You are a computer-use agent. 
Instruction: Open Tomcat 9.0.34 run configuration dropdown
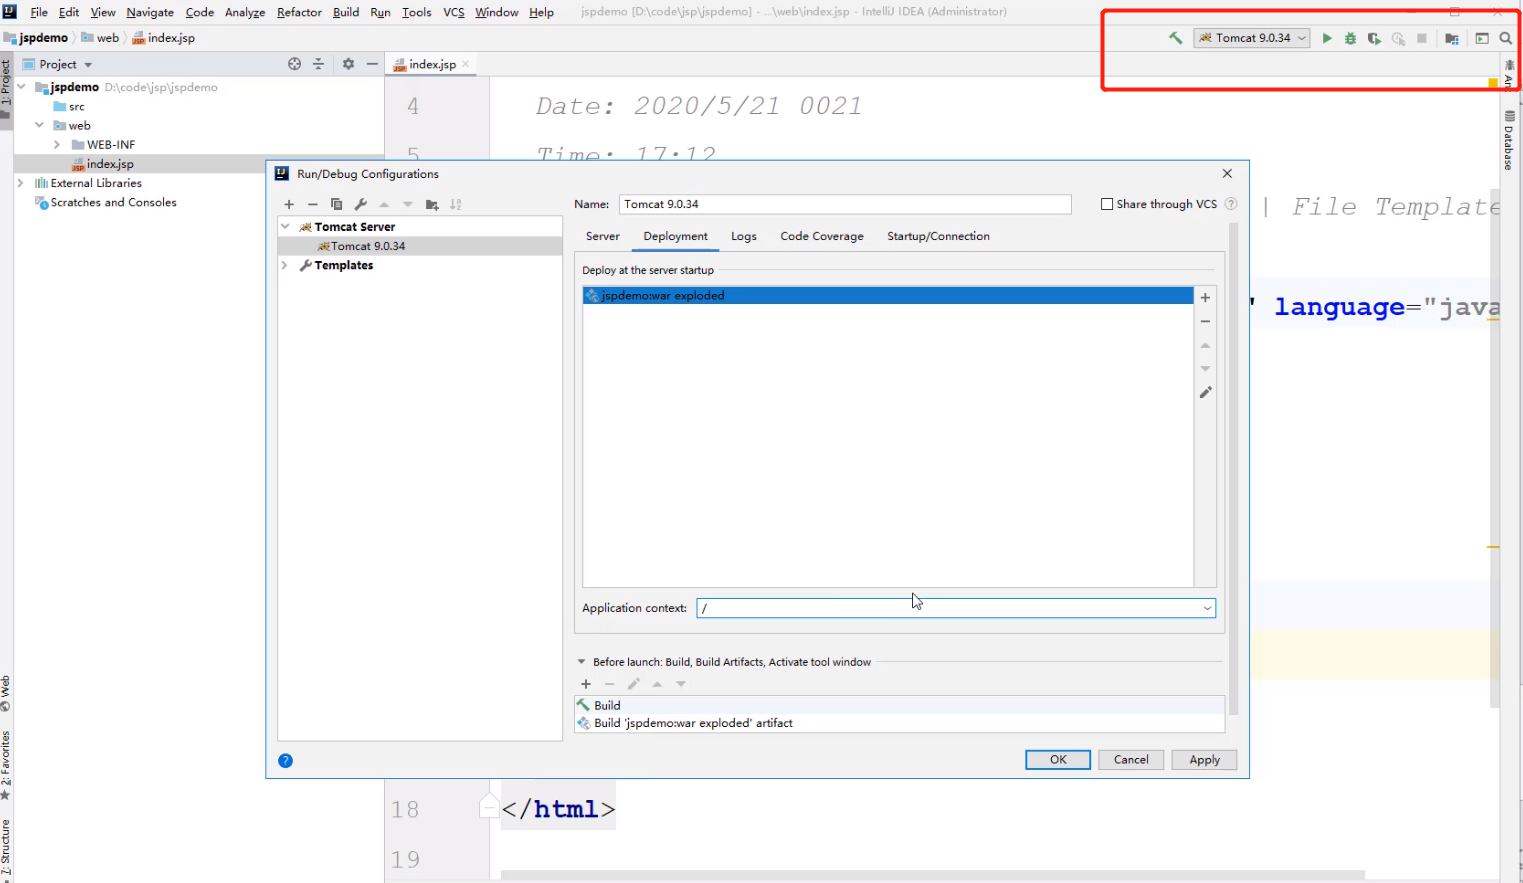coord(1252,38)
